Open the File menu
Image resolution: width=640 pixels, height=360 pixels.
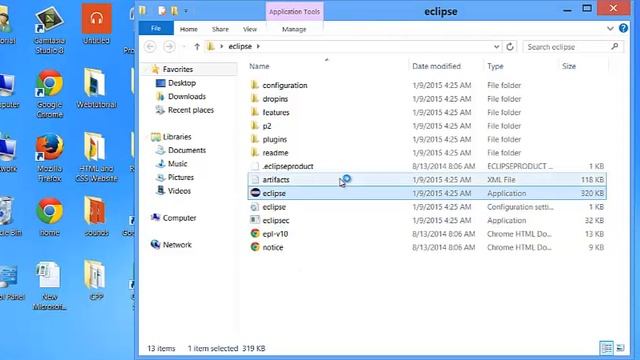pos(156,28)
